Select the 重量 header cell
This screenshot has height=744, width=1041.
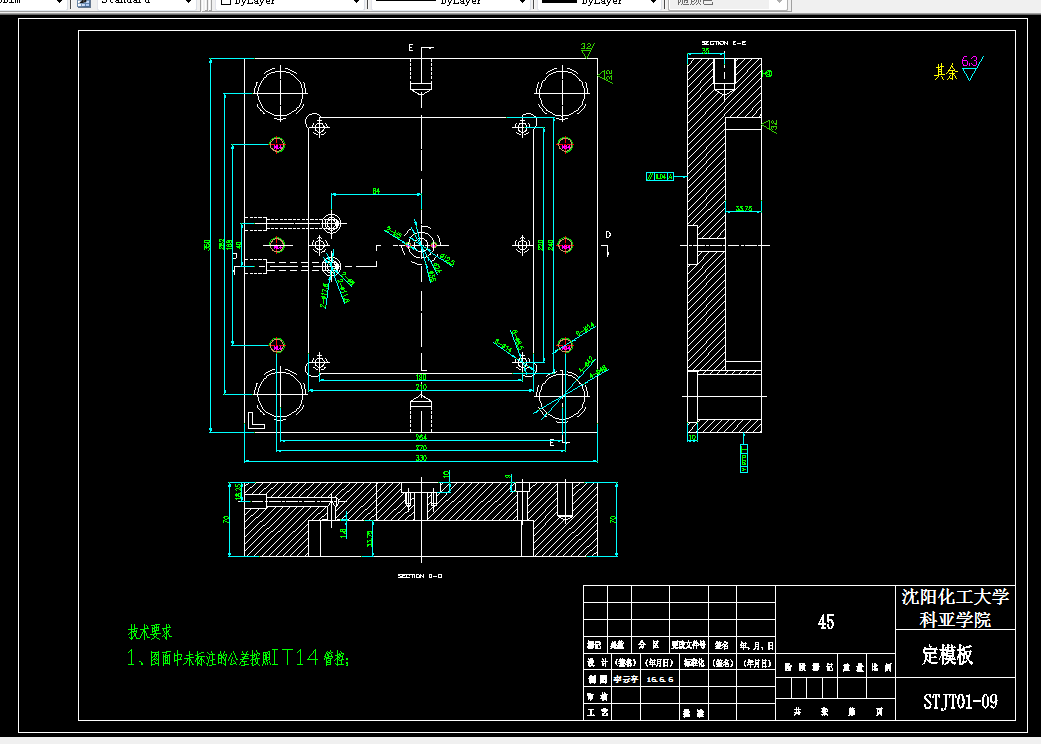[853, 667]
